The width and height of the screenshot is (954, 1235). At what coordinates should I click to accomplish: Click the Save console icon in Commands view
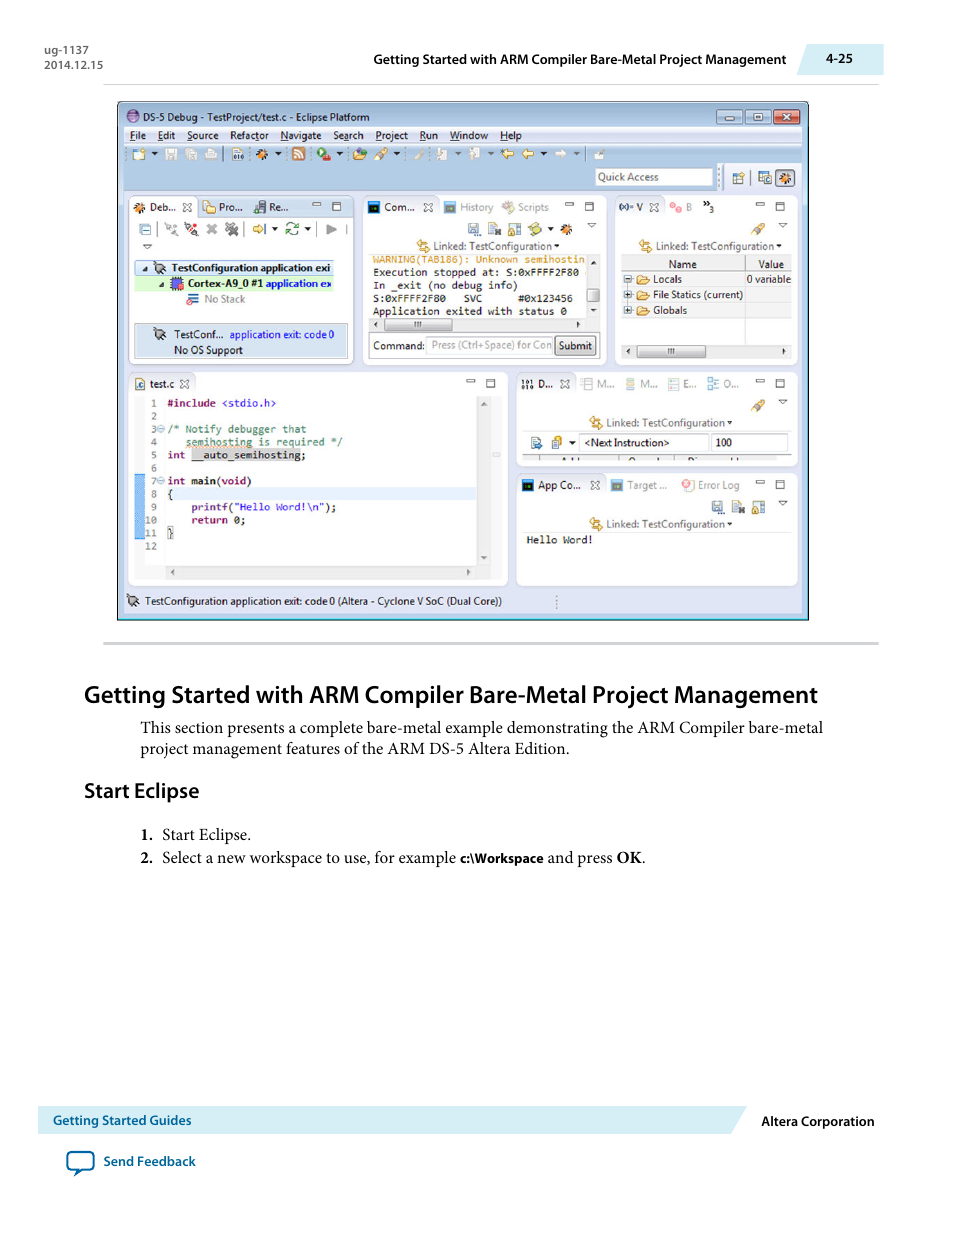pos(474,229)
